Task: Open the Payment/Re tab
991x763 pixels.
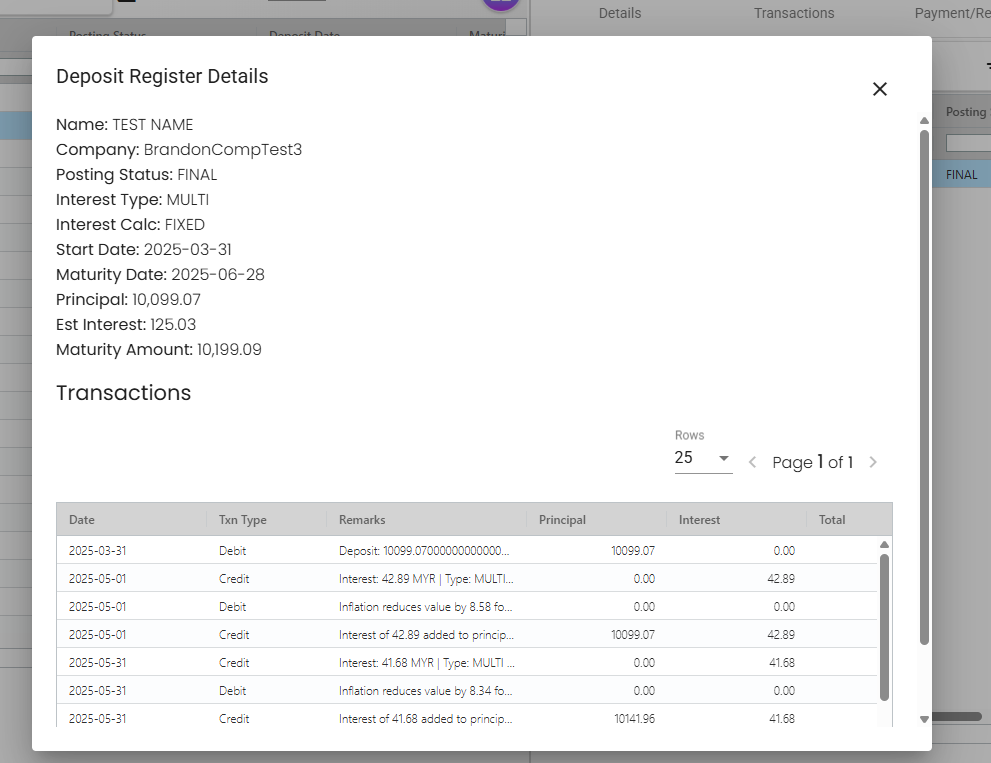Action: [x=948, y=13]
